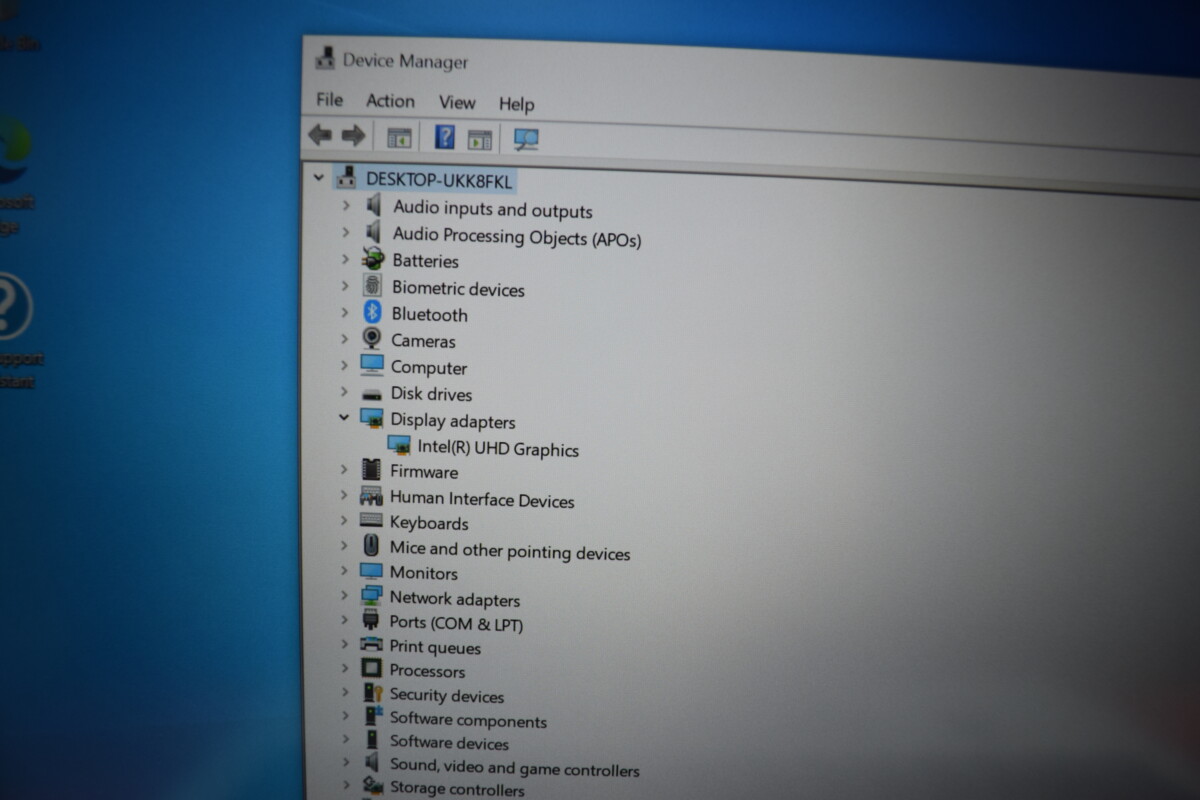Click the blue Help toolbar icon
This screenshot has height=800, width=1200.
pyautogui.click(x=445, y=137)
